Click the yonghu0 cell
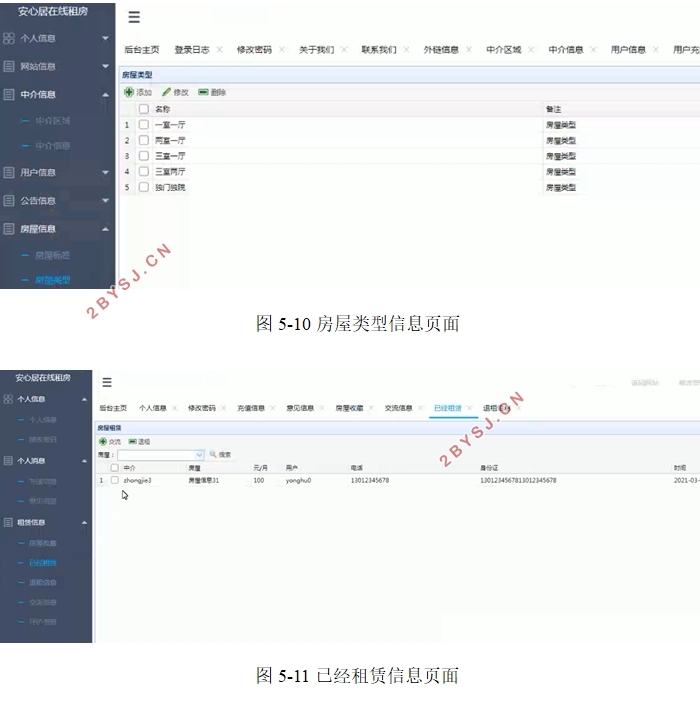 pos(298,480)
